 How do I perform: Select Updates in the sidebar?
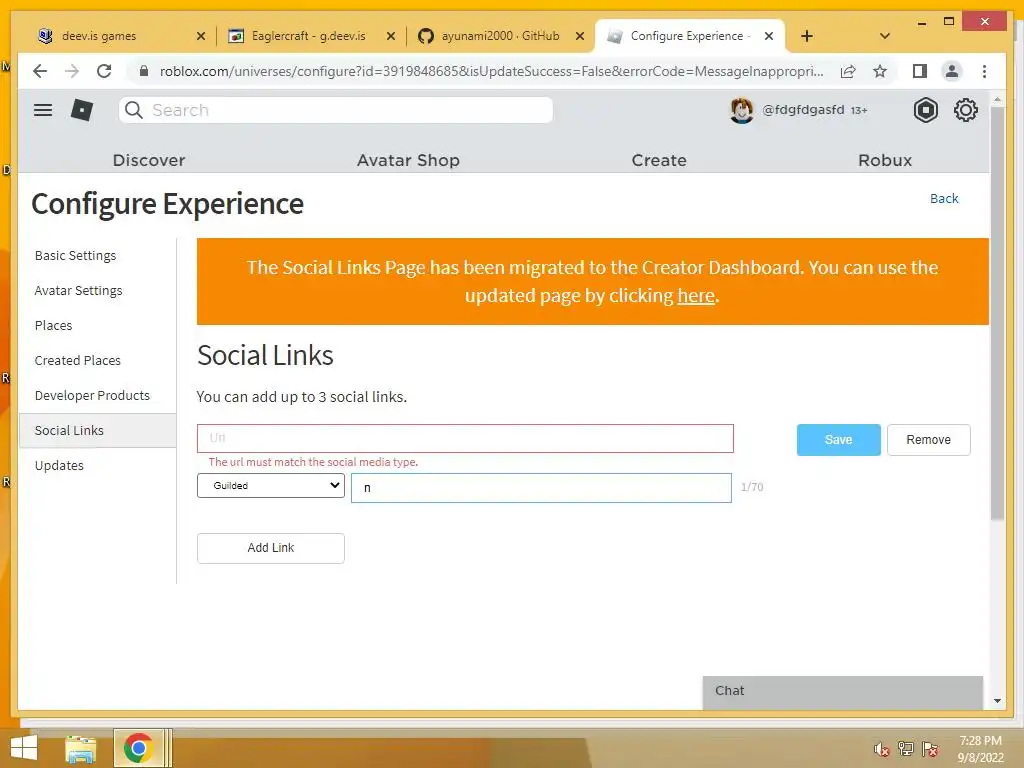[x=59, y=466]
